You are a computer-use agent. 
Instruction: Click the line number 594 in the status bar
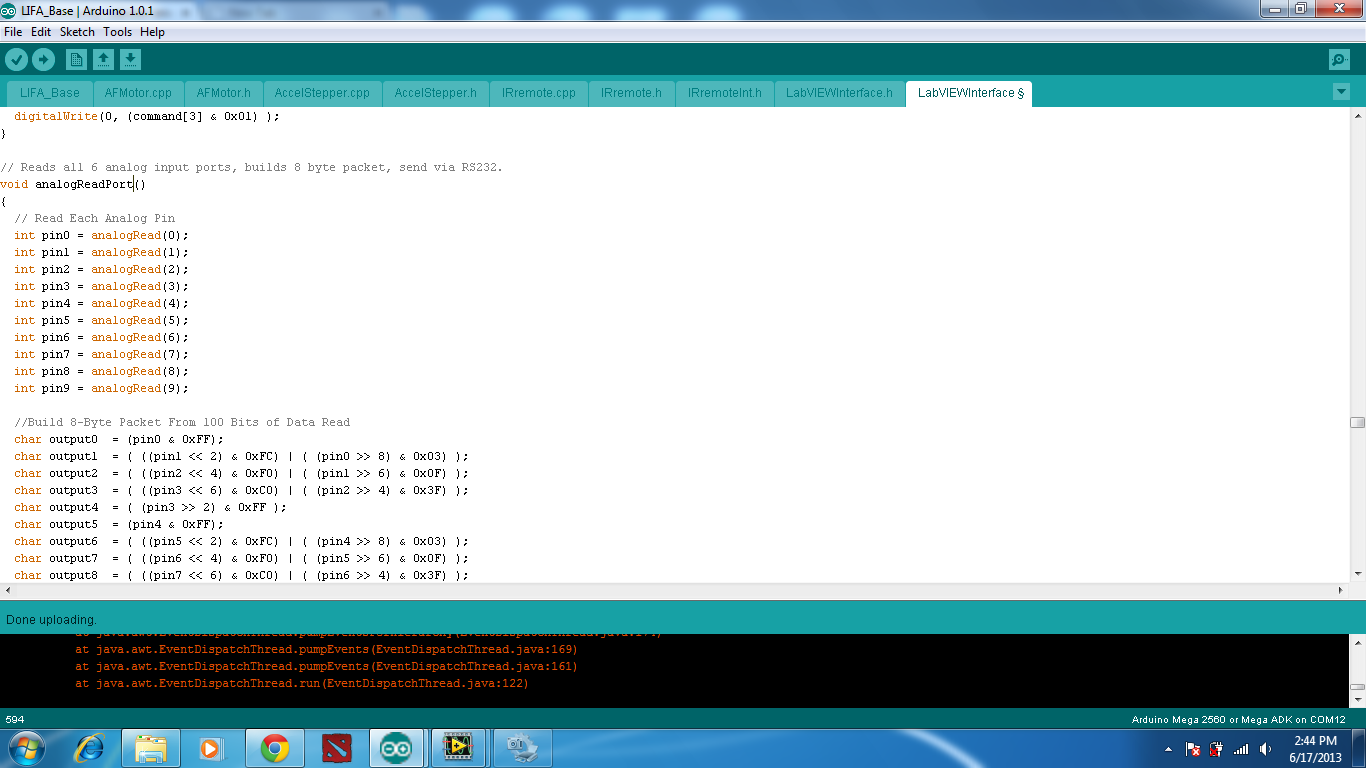pyautogui.click(x=15, y=720)
